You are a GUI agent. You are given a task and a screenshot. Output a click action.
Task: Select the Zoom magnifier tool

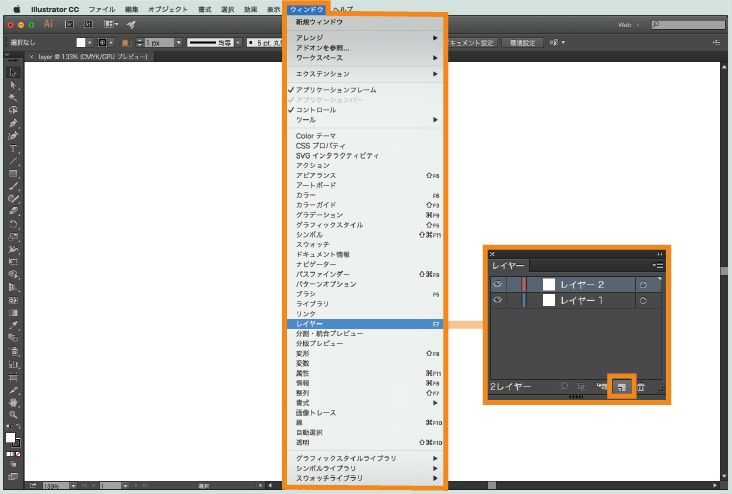pos(13,415)
